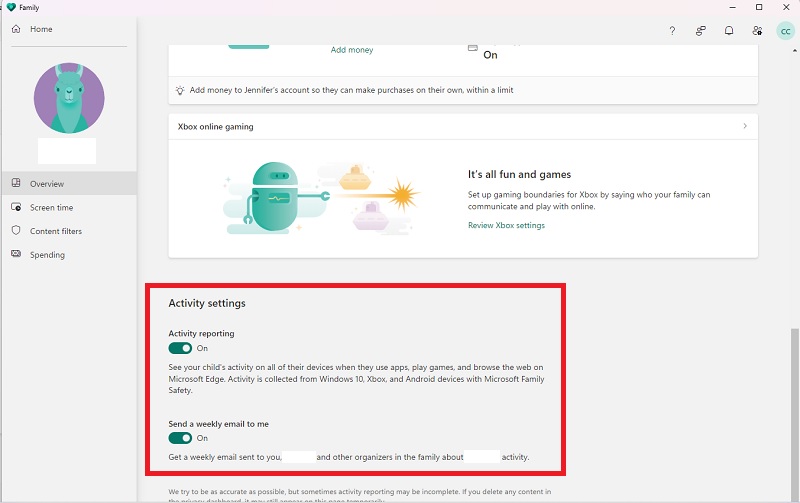
Task: Click the Activity settings heading
Action: 207,303
